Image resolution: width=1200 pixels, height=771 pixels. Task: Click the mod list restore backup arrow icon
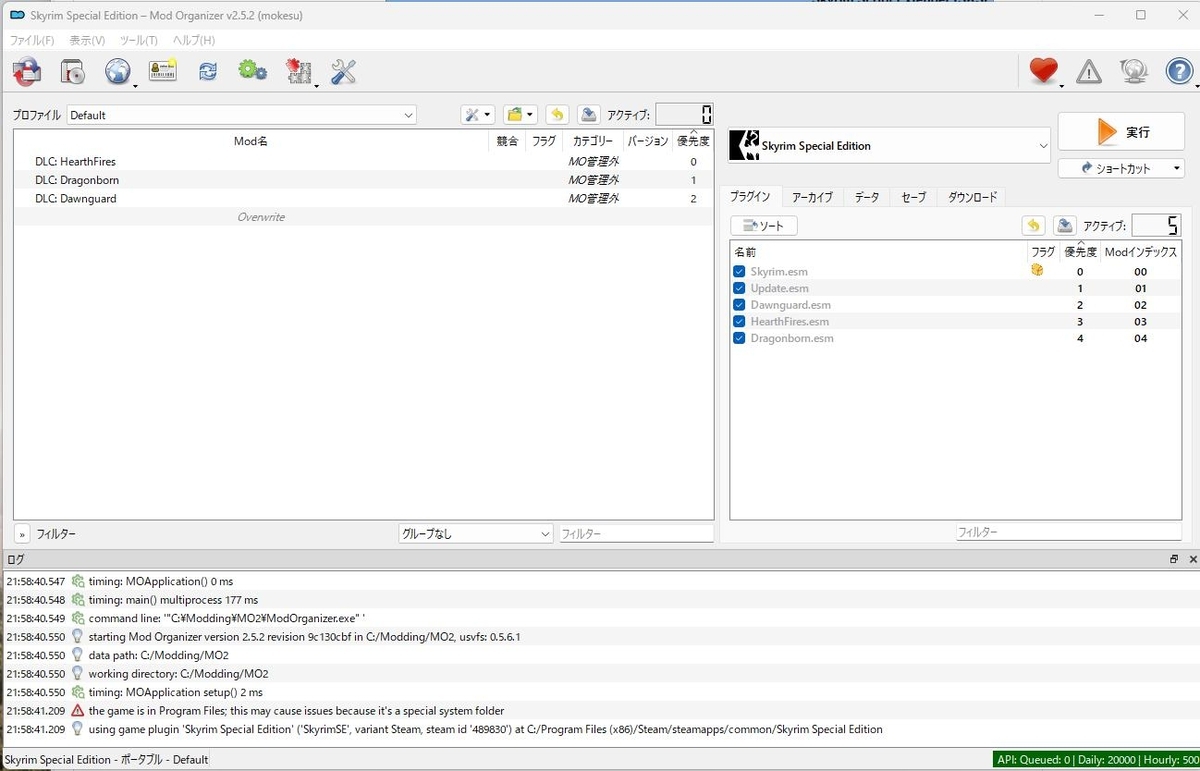tap(557, 115)
